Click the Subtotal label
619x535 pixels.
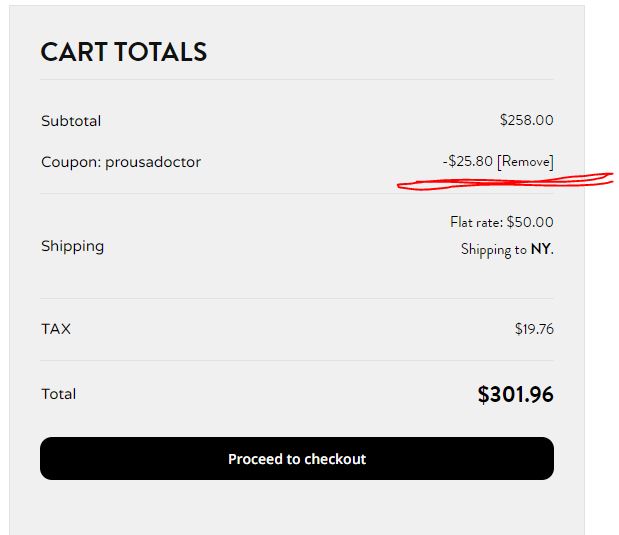(x=71, y=121)
